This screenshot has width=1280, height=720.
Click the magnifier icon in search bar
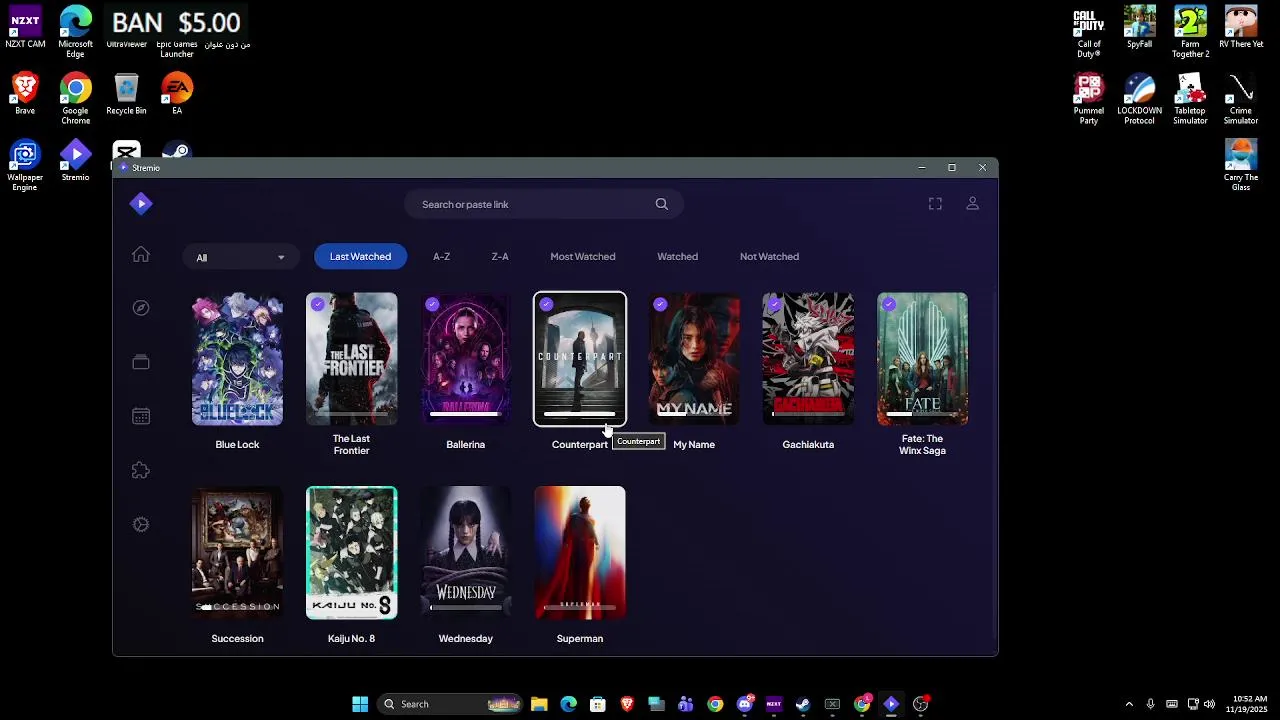[x=662, y=204]
